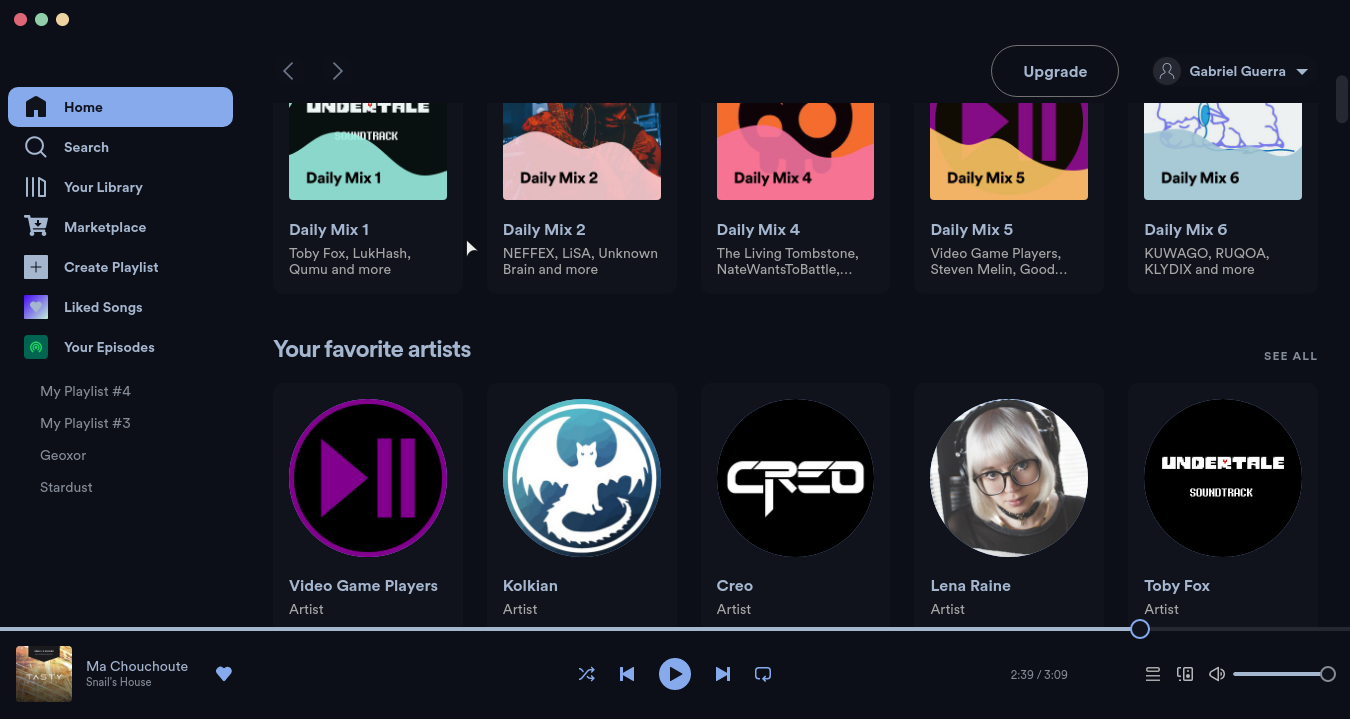Image resolution: width=1350 pixels, height=719 pixels.
Task: Open the Toby Fox artist image
Action: point(1223,478)
